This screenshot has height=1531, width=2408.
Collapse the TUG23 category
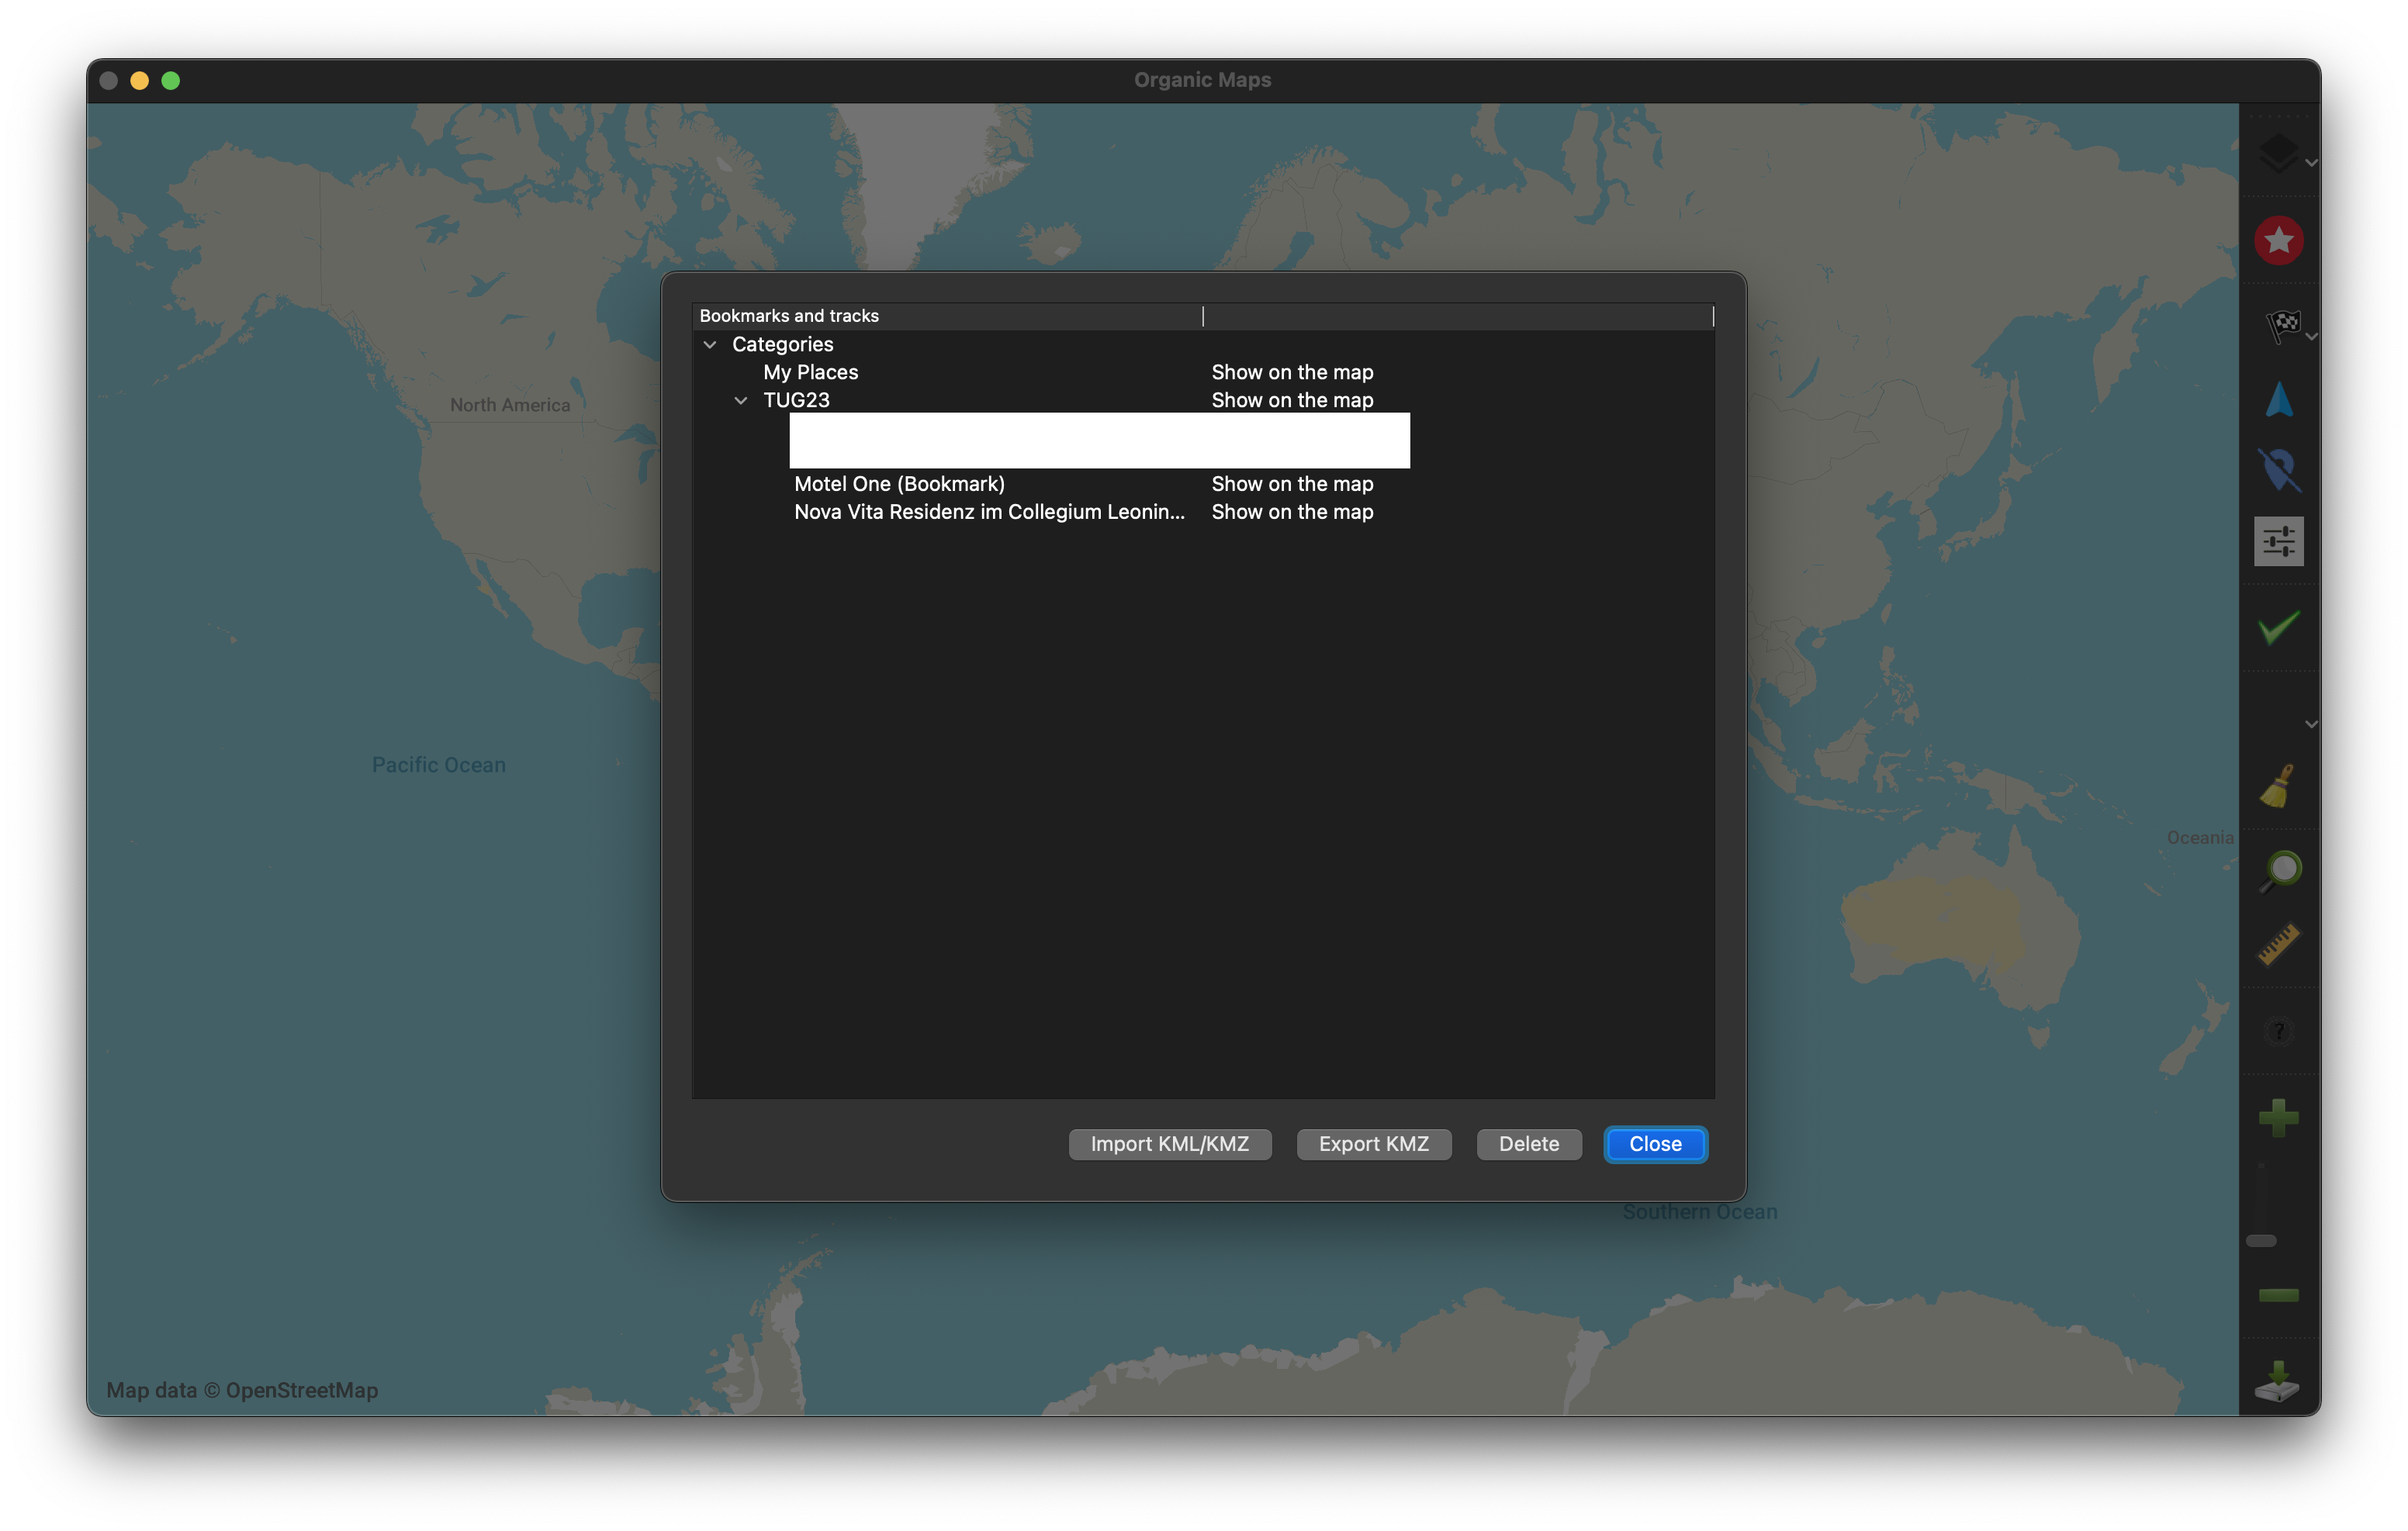(740, 400)
